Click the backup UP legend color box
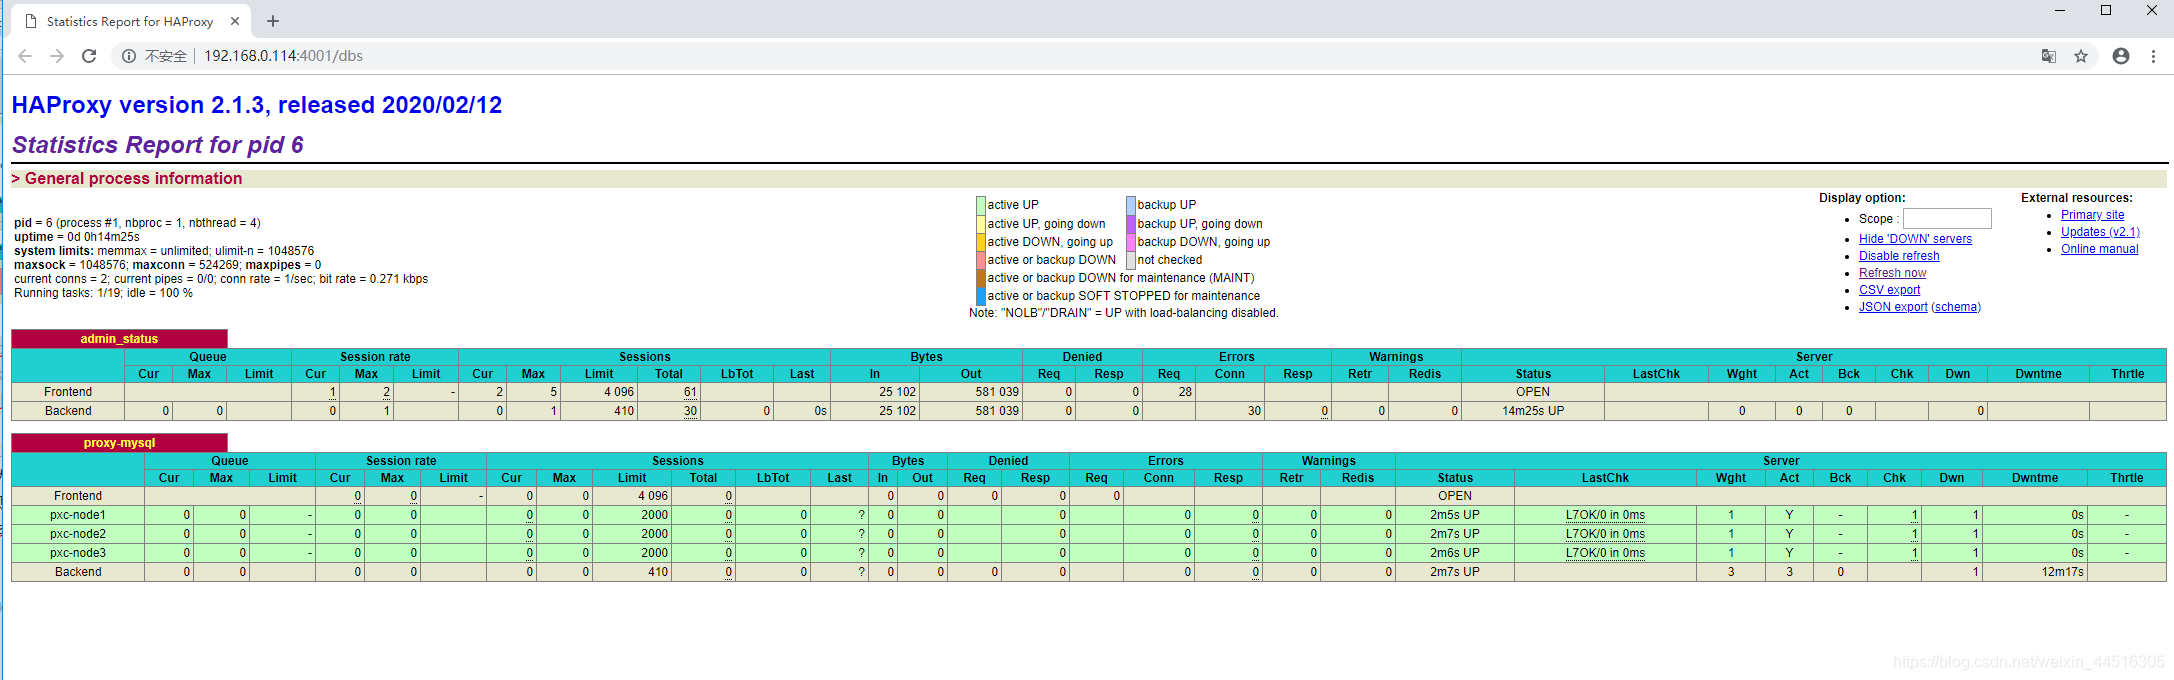2174x680 pixels. [1131, 205]
